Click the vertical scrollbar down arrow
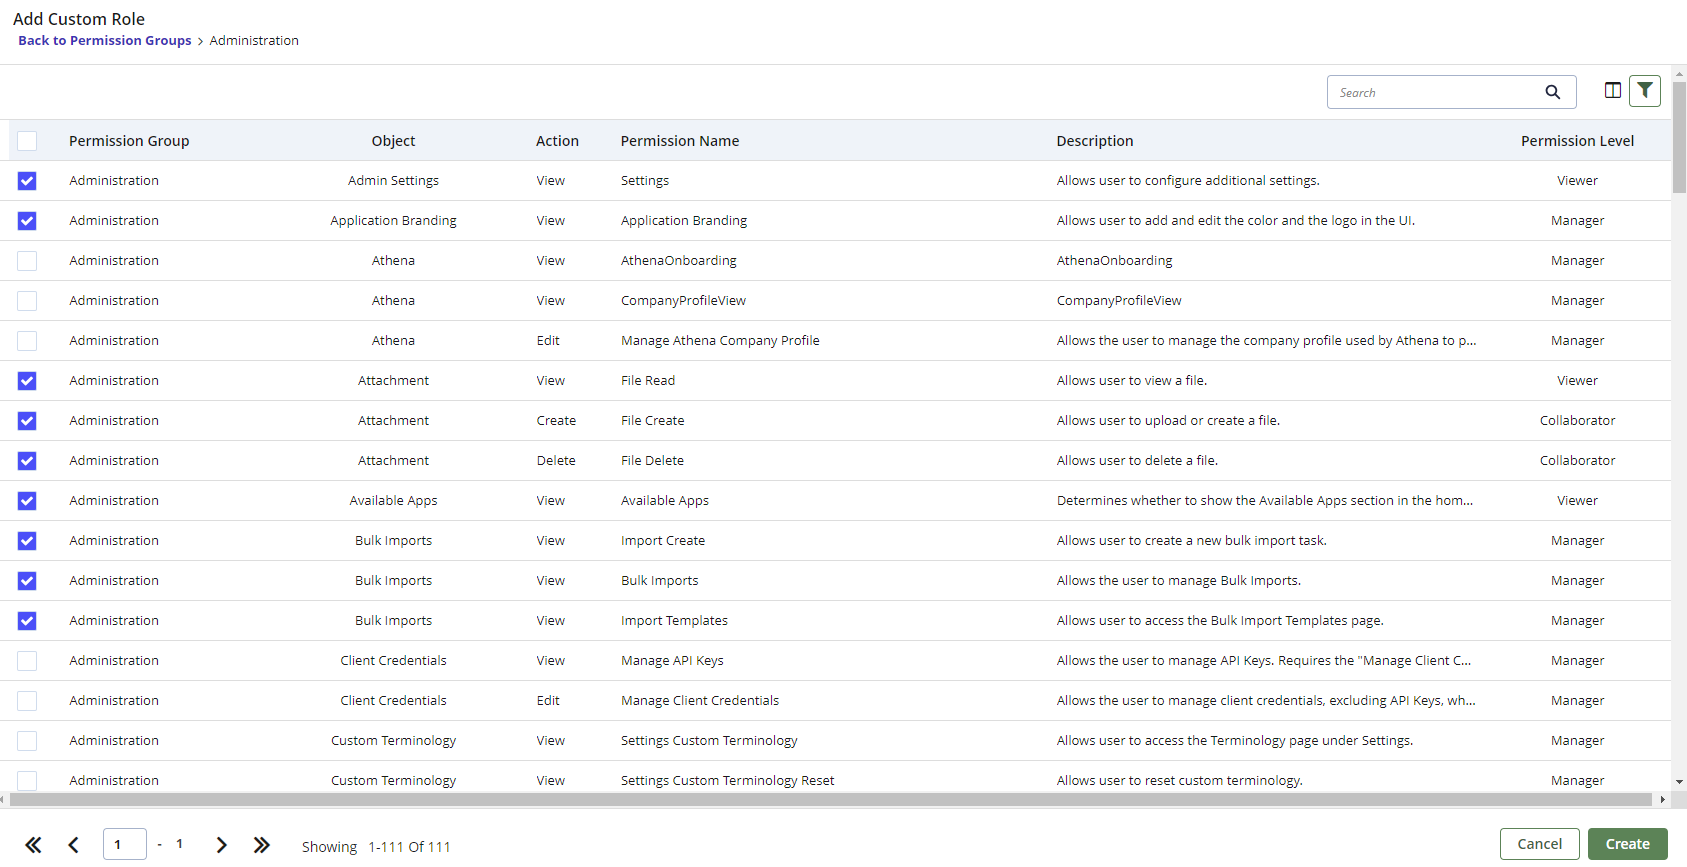1687x867 pixels. 1679,781
